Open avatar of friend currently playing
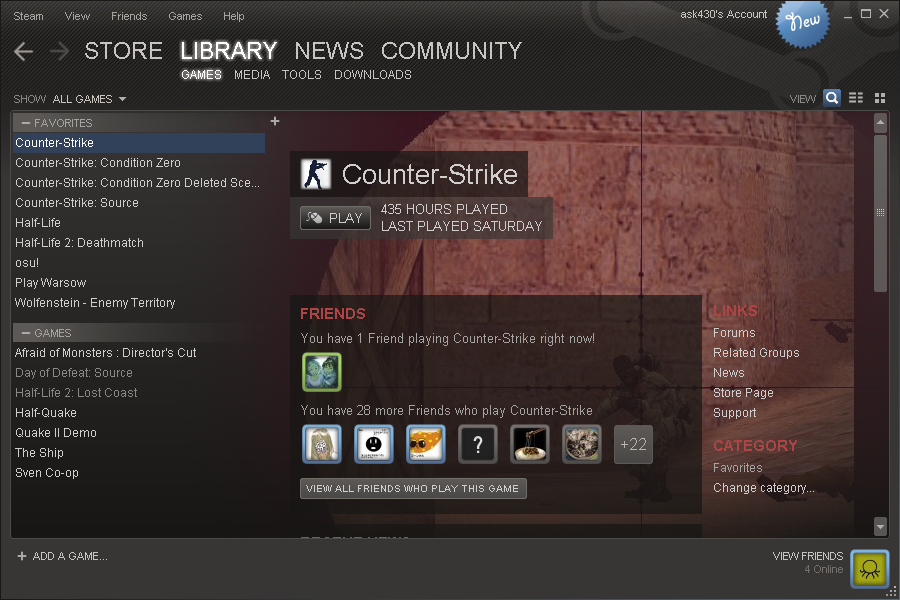This screenshot has height=600, width=900. (322, 372)
